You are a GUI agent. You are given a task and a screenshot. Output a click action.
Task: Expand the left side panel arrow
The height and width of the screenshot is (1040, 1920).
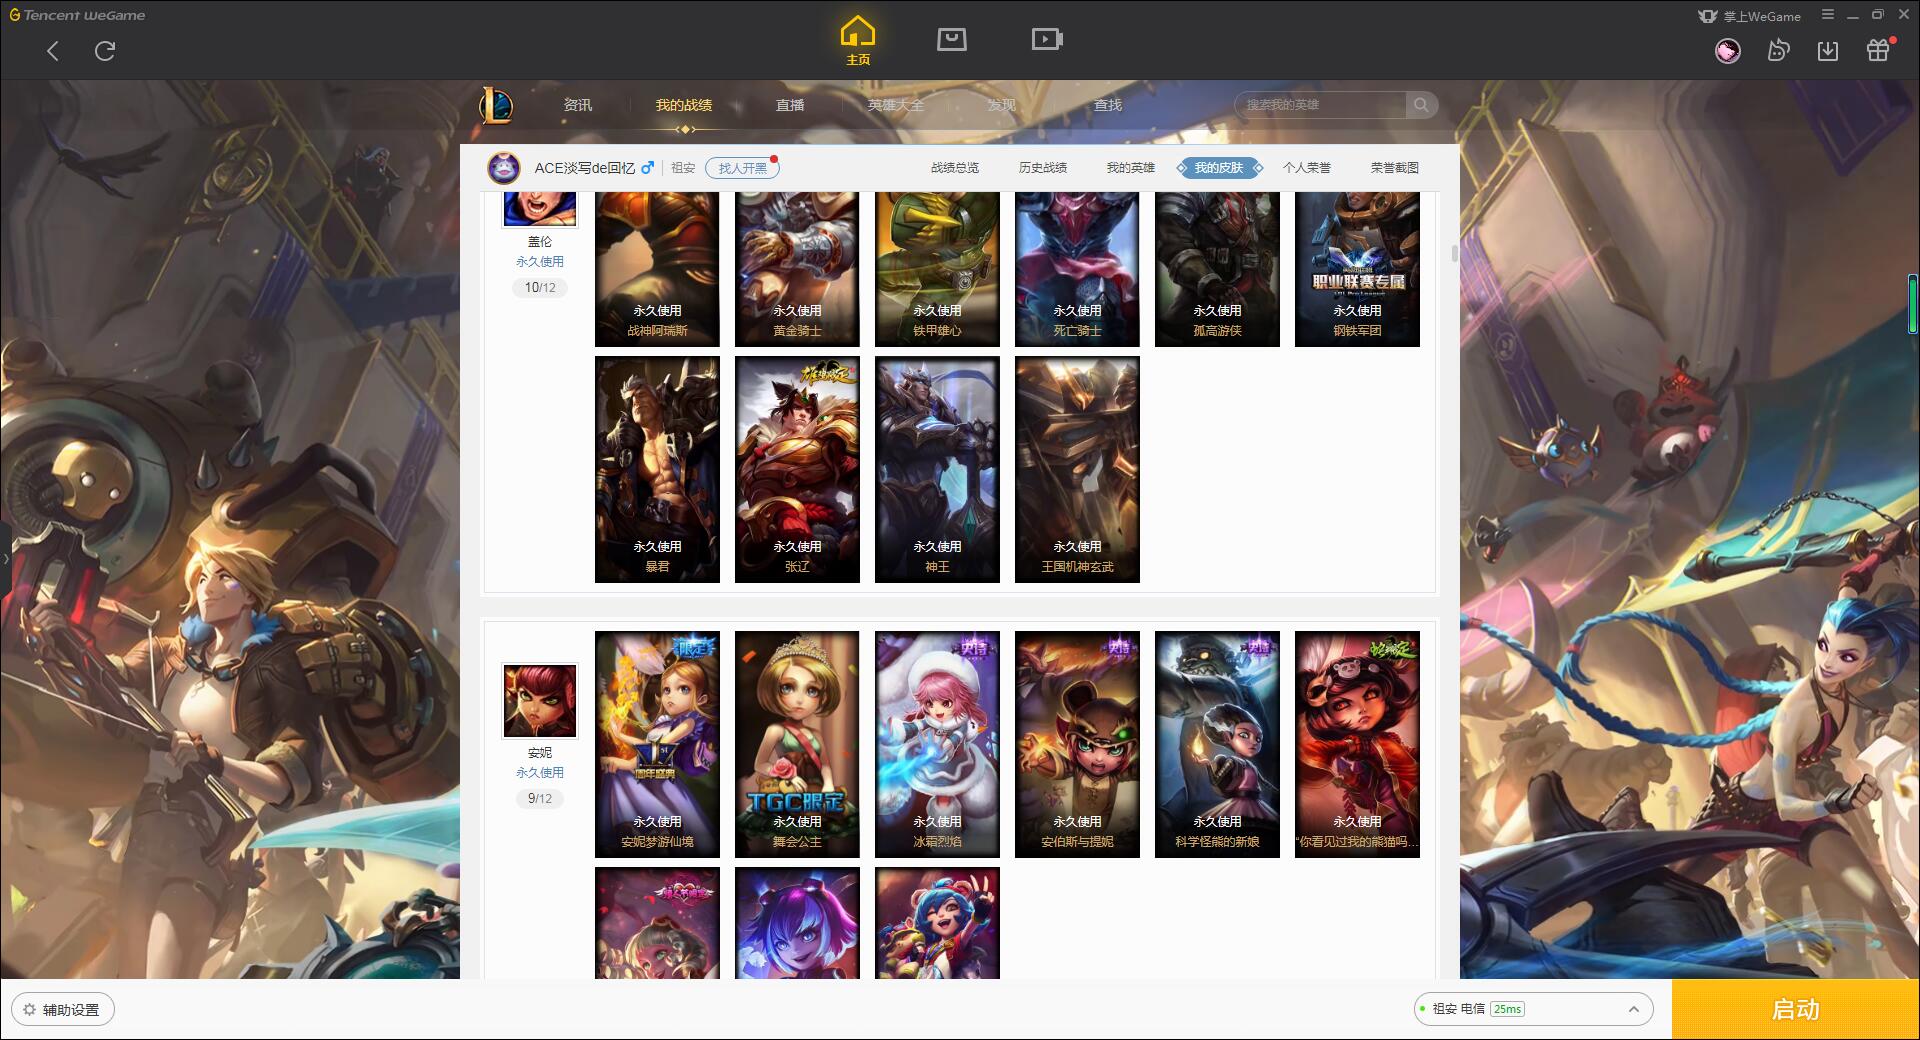coord(5,558)
